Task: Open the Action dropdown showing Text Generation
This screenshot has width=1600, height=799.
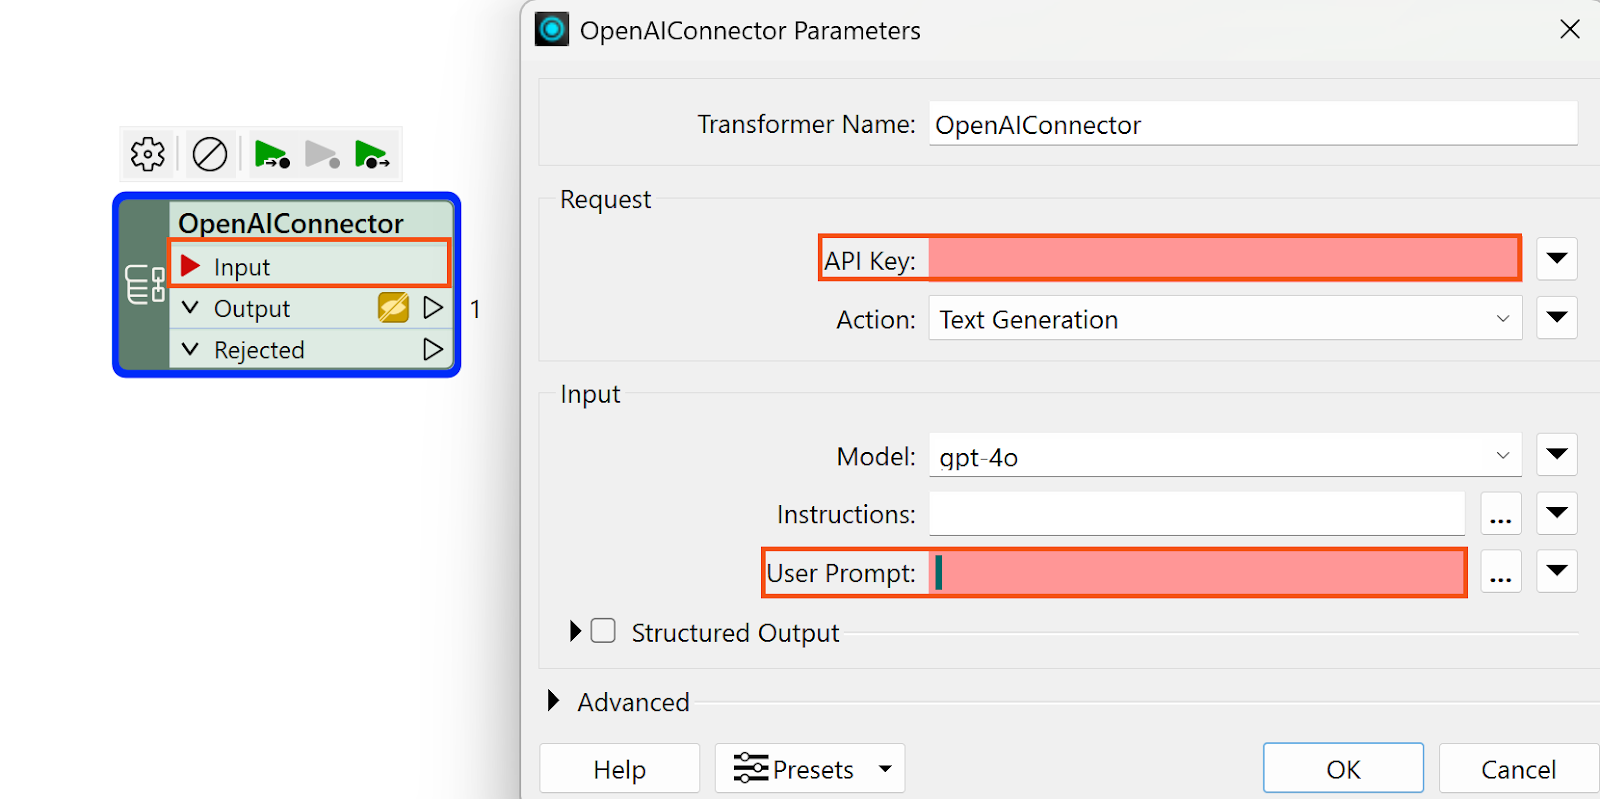Action: click(1225, 319)
